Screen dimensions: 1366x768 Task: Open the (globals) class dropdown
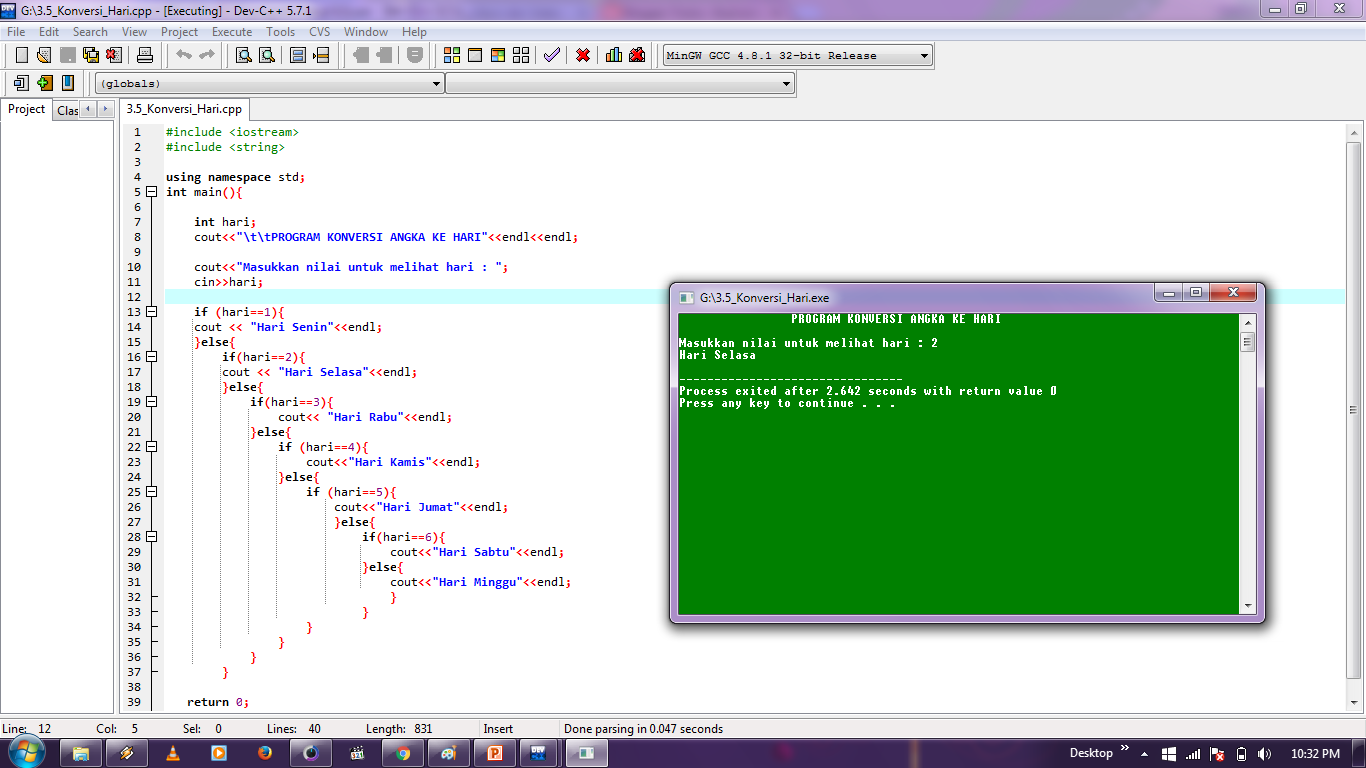[270, 84]
